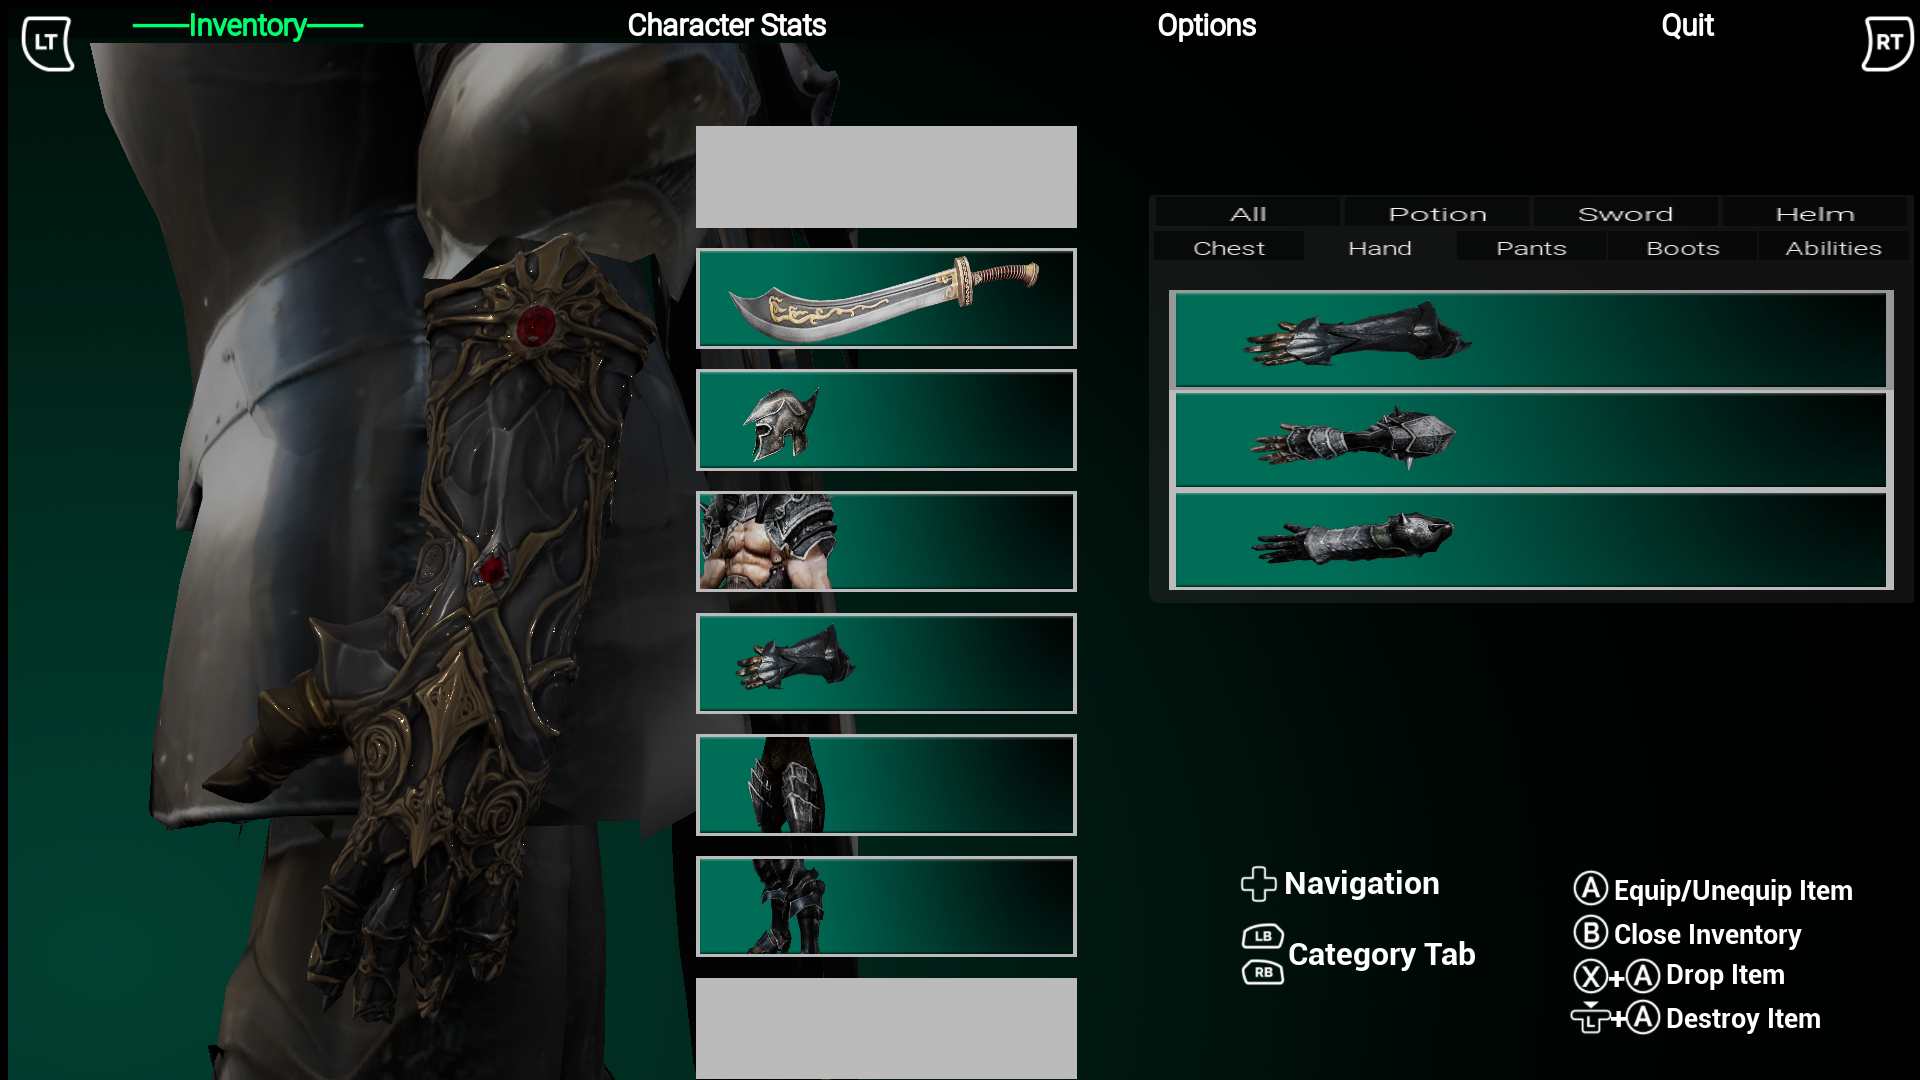This screenshot has width=1920, height=1080.
Task: Pick the spiked gauntlet in second row
Action: click(1530, 440)
